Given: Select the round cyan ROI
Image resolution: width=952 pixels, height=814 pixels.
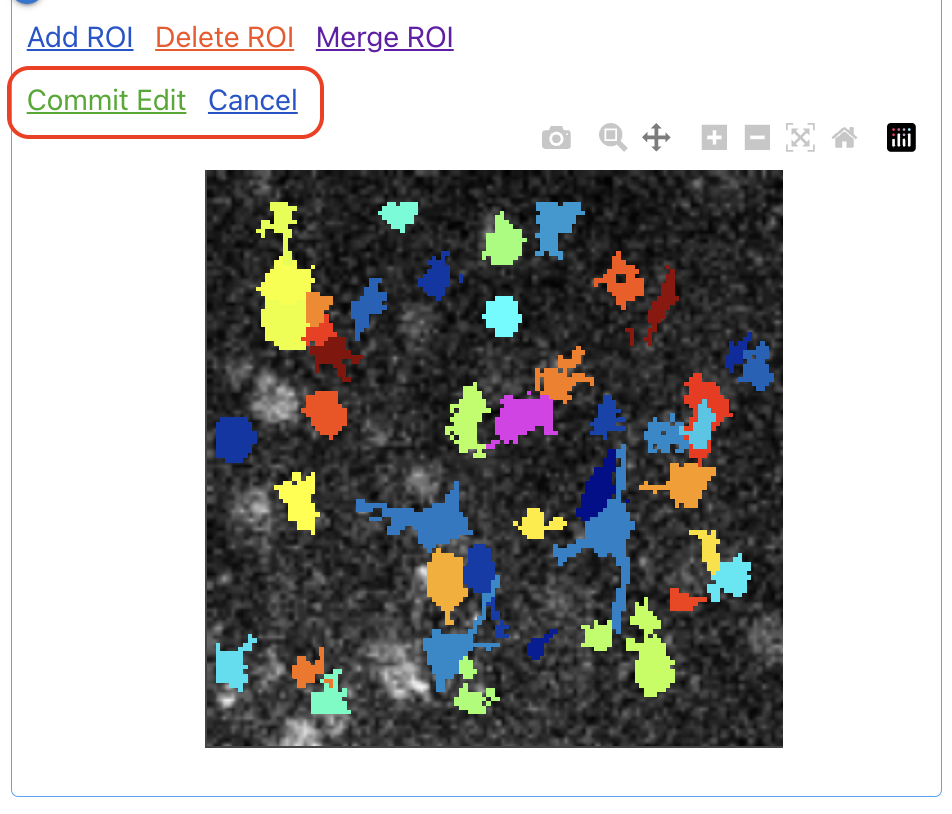Looking at the screenshot, I should (502, 316).
